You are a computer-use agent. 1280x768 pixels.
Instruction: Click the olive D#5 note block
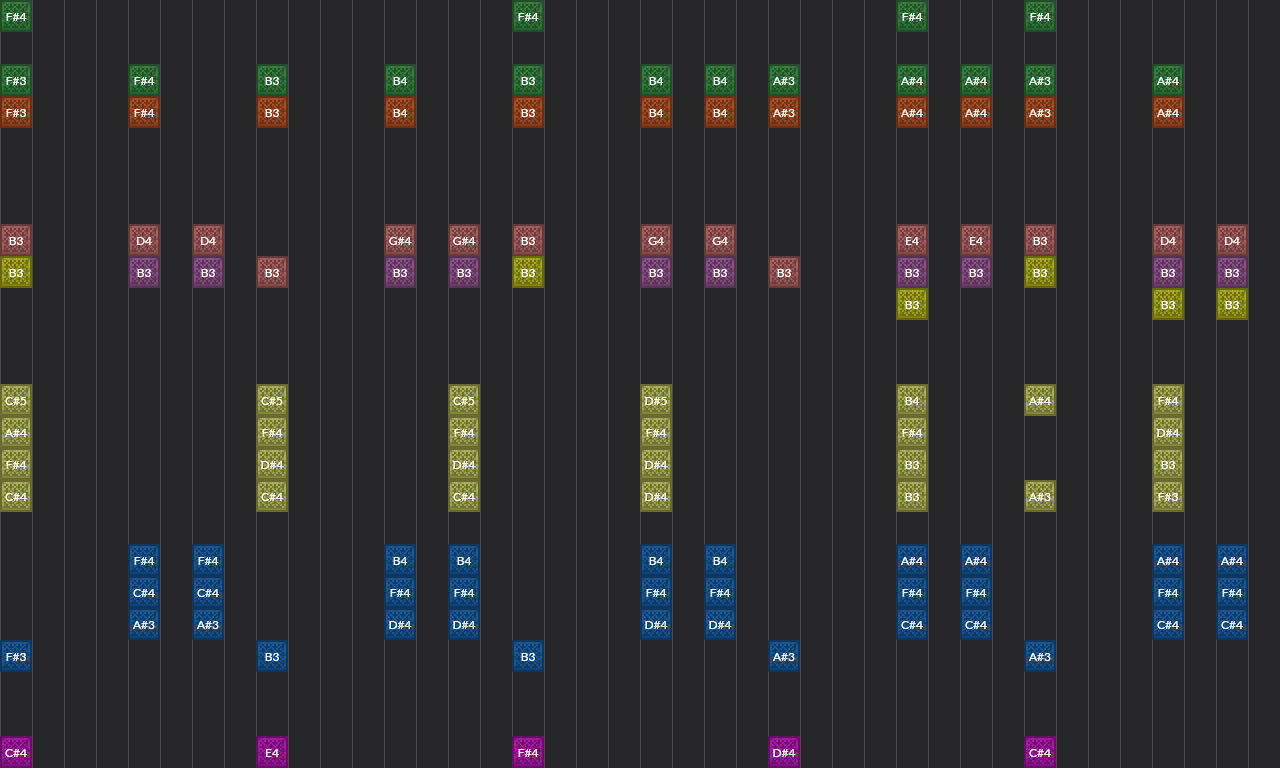[x=656, y=400]
